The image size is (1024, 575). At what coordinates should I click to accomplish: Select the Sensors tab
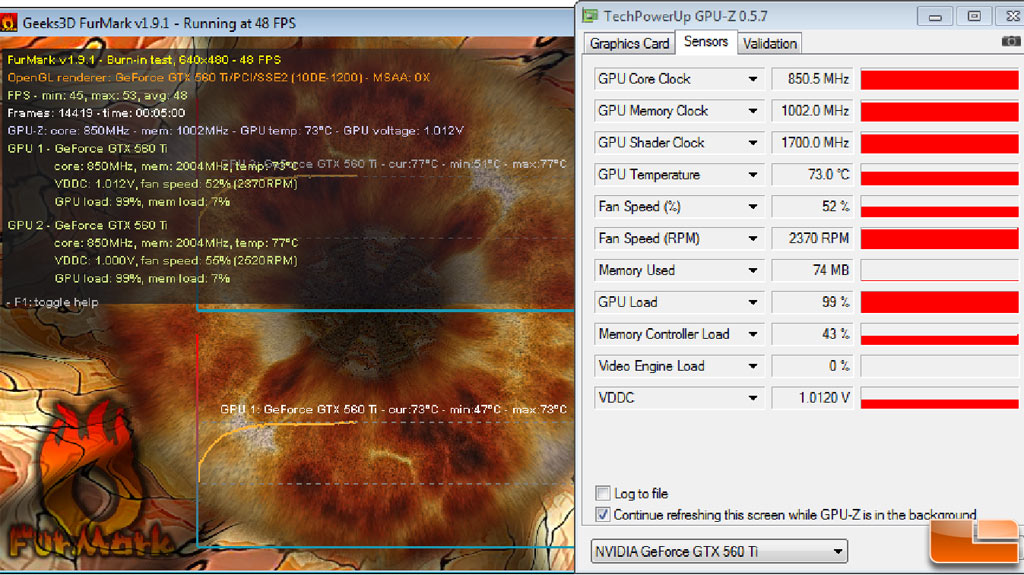705,42
